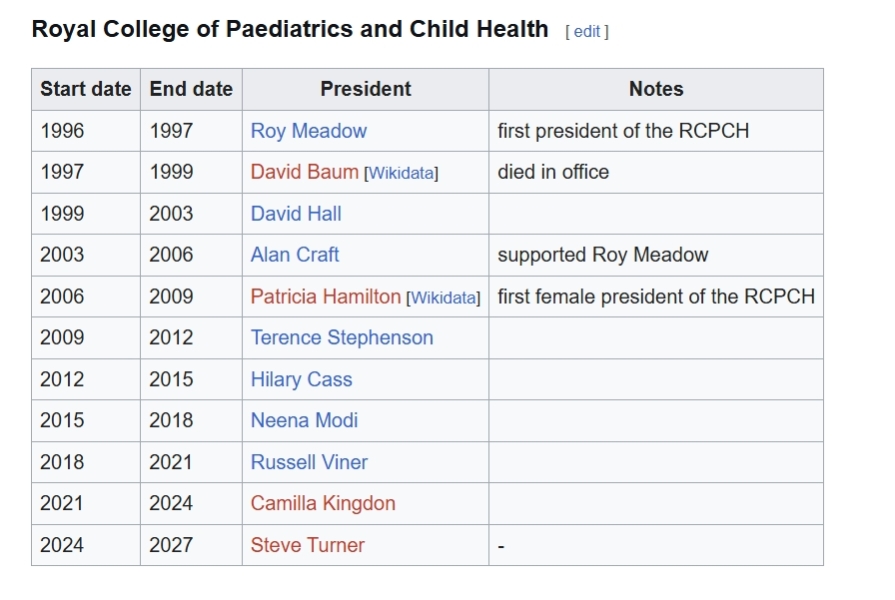
Task: Open the Hilary Cass article link
Action: click(x=301, y=380)
